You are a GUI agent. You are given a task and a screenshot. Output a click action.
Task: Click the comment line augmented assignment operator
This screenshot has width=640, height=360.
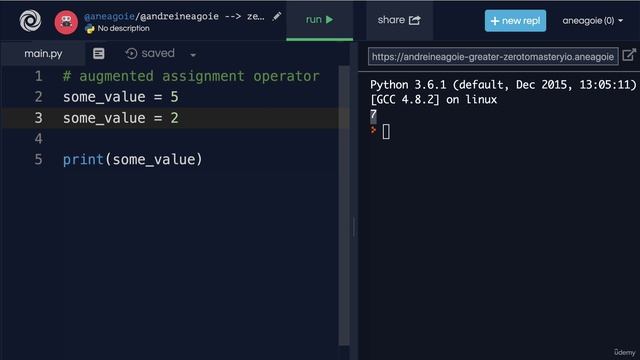191,76
